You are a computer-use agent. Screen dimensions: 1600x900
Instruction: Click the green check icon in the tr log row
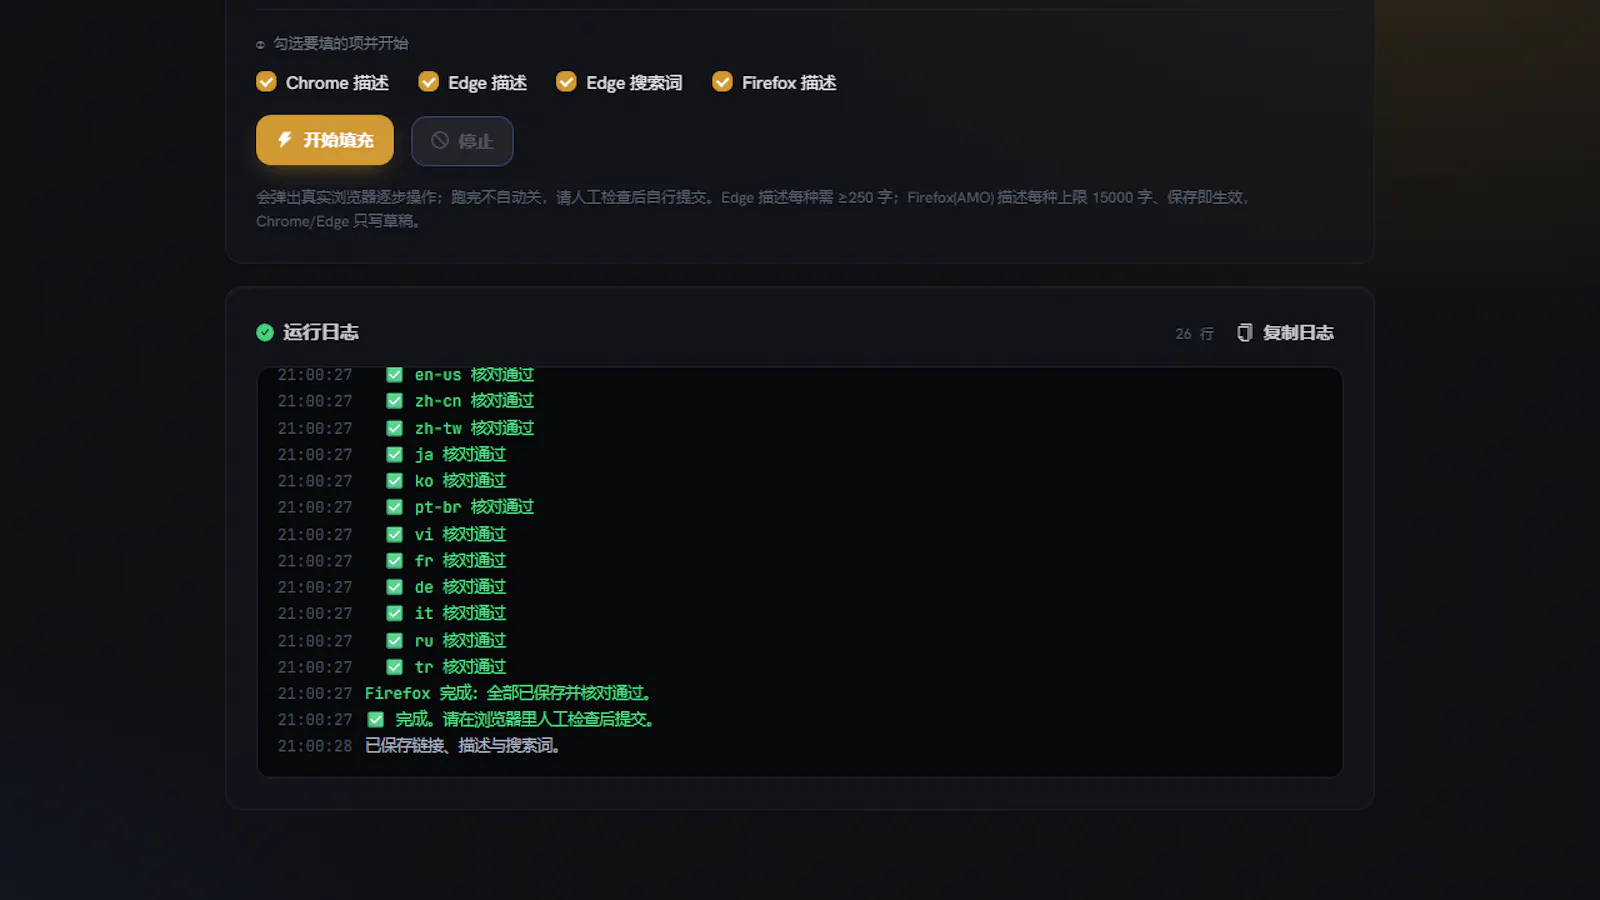tap(395, 667)
